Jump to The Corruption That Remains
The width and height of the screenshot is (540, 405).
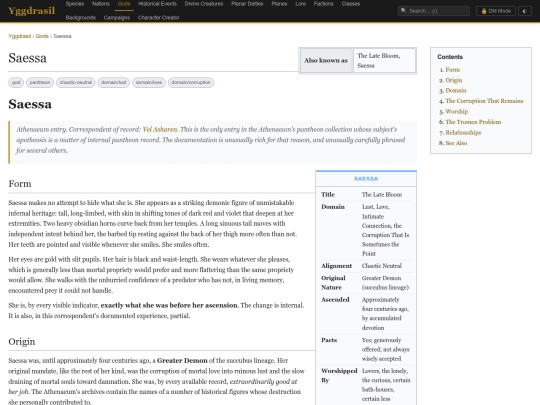point(484,101)
